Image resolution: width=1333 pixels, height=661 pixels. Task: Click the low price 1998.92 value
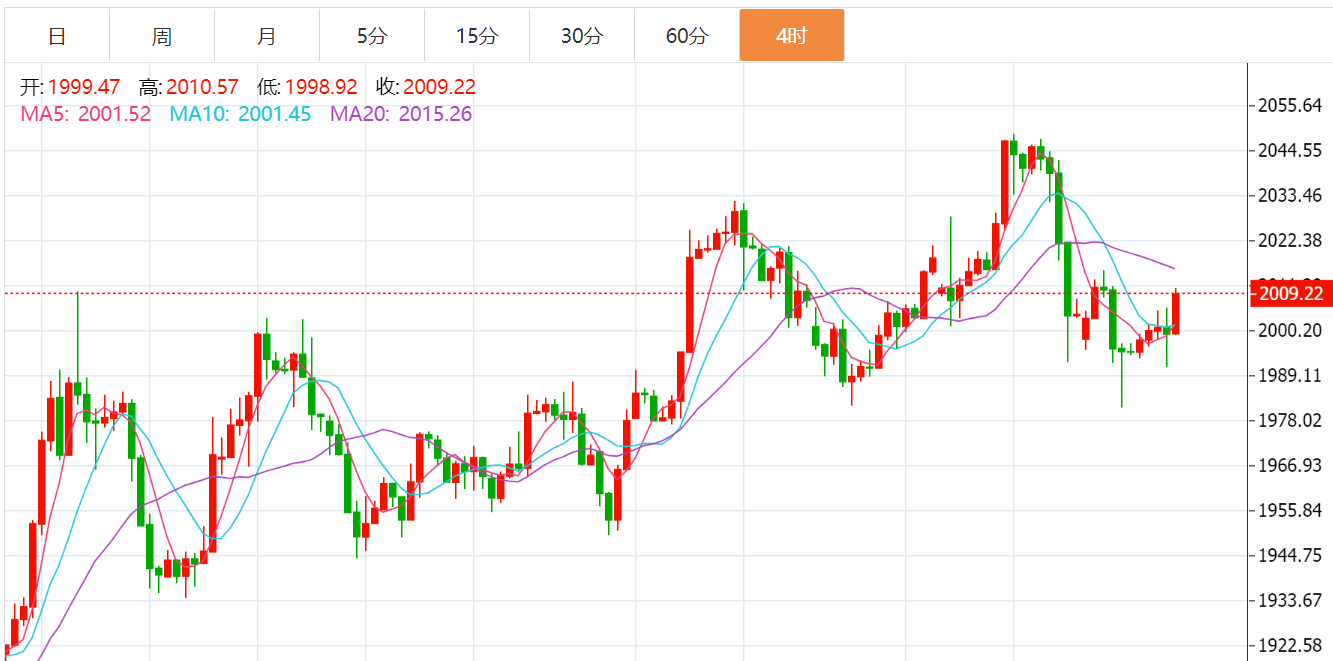[x=321, y=87]
